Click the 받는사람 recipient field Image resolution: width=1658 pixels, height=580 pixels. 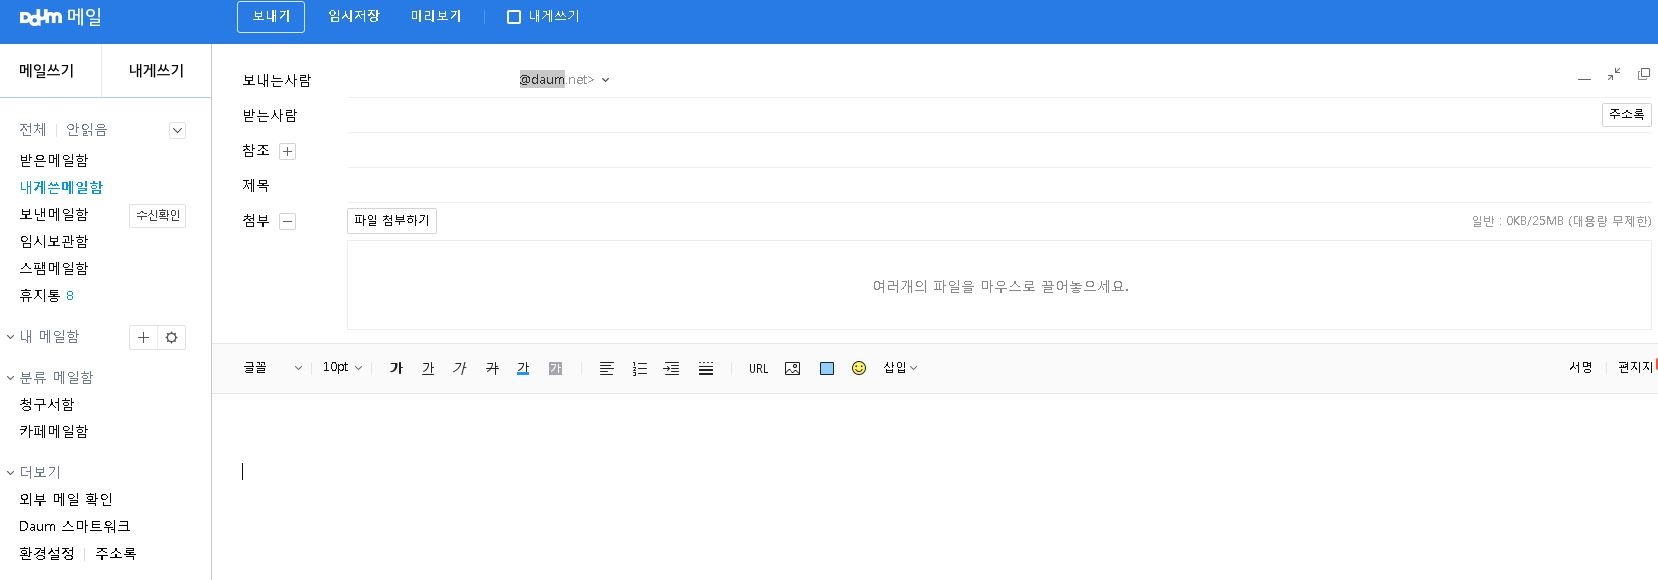pos(972,115)
